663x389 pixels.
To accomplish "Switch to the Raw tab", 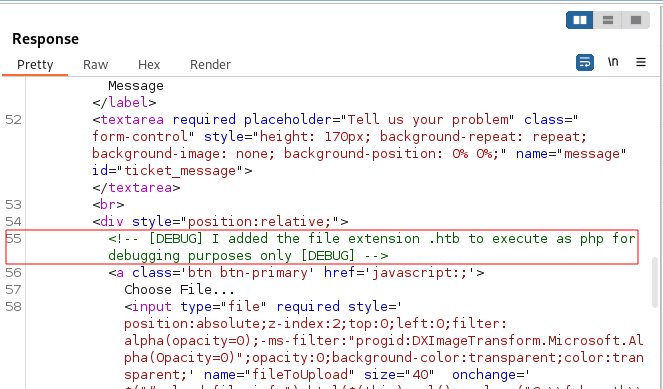I will [96, 65].
